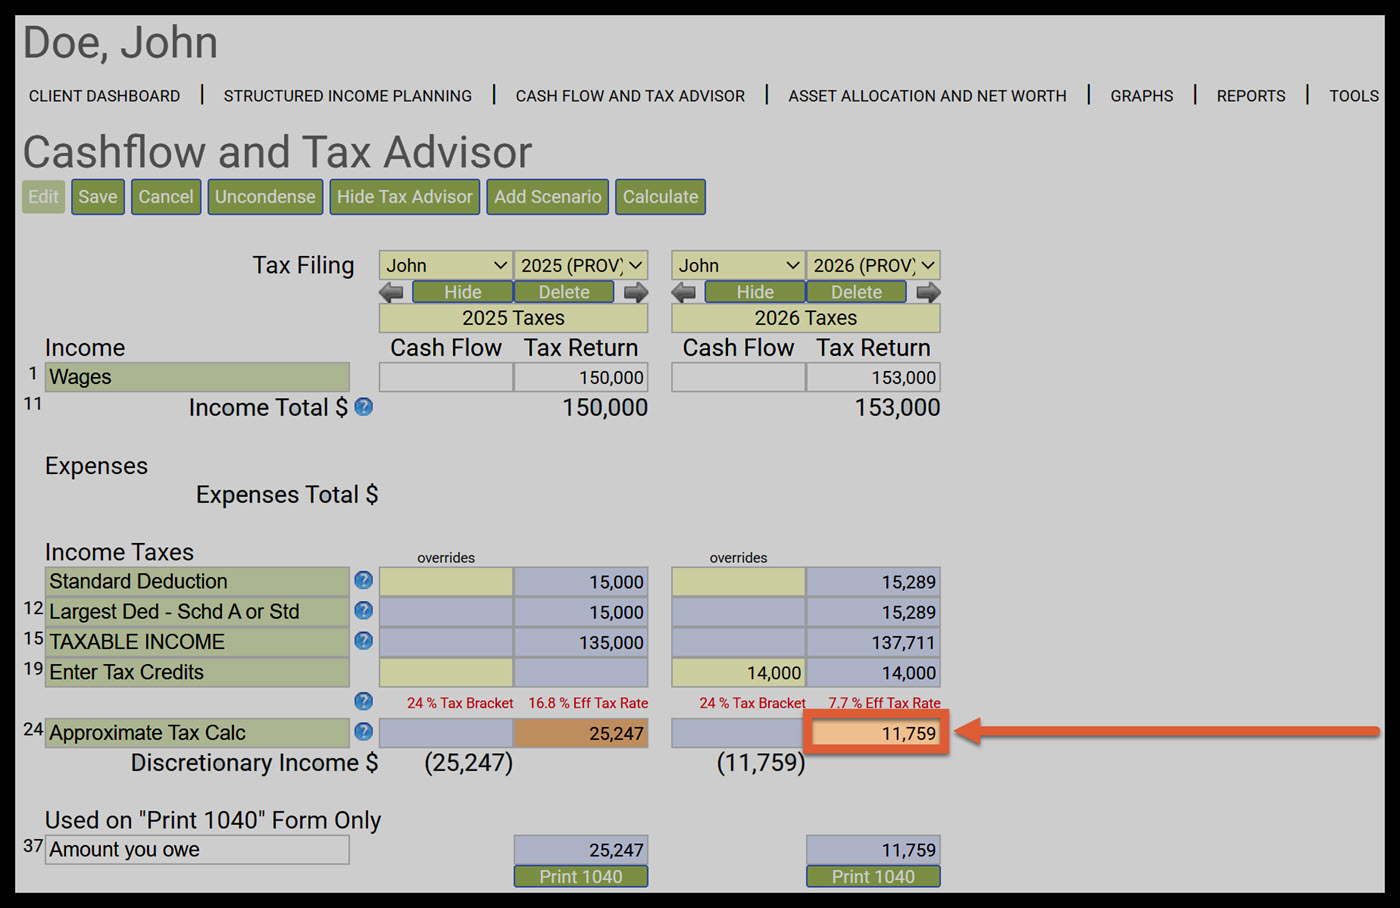This screenshot has width=1400, height=908.
Task: Print 1040 for 2026
Action: (x=873, y=876)
